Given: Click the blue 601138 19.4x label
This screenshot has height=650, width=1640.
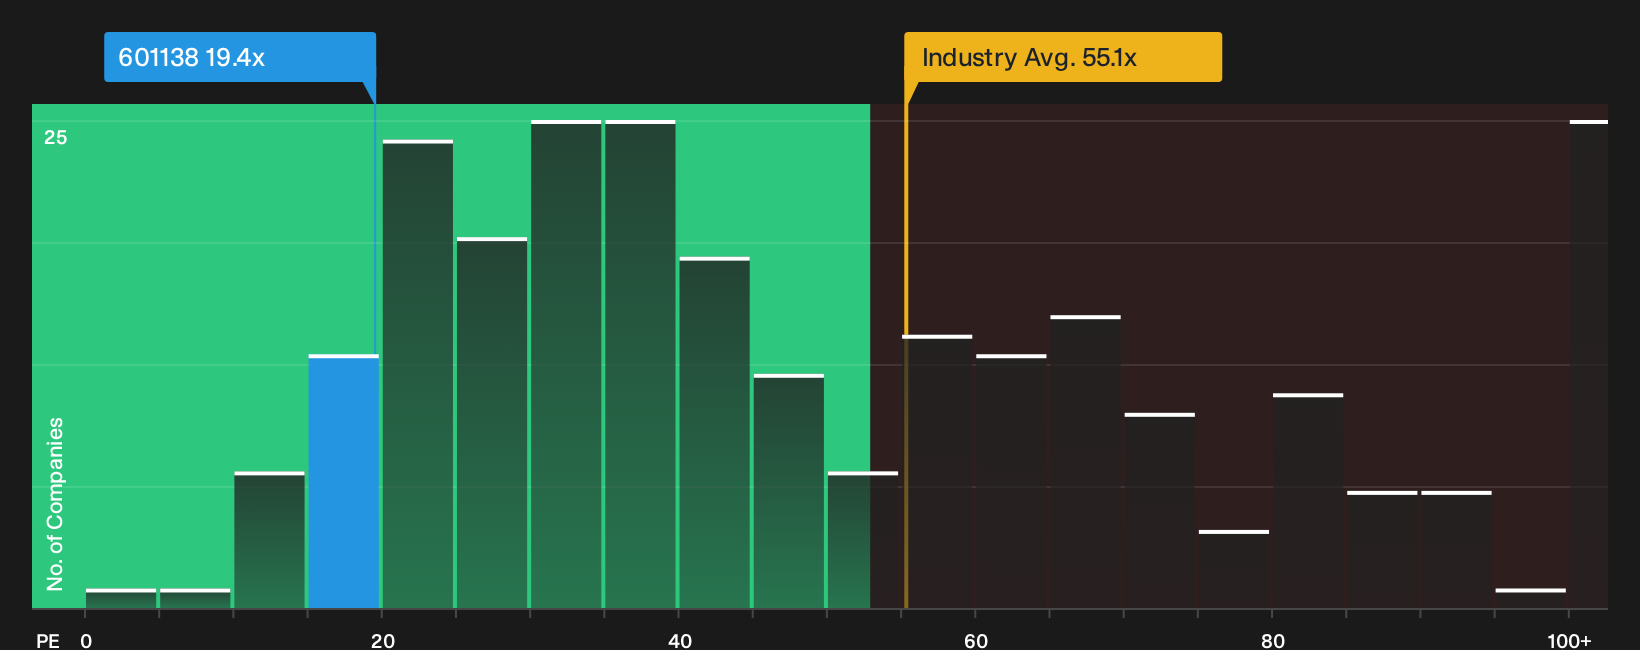Looking at the screenshot, I should (x=240, y=57).
